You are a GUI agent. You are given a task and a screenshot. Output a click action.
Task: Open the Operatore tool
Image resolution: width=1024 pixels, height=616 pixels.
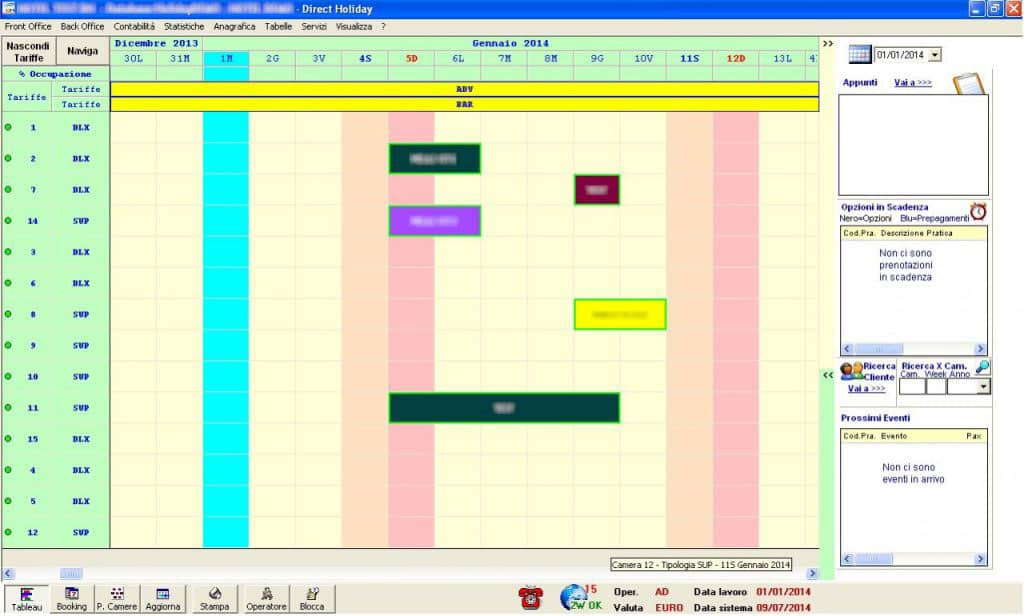click(x=266, y=599)
